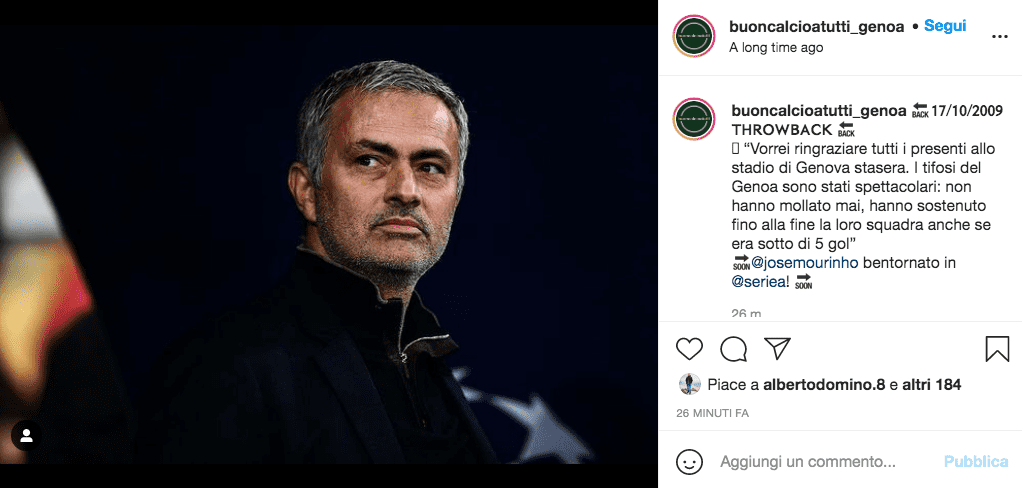The width and height of the screenshot is (1022, 488).
Task: Click the 26 MINUTI FA timestamp
Action: 712,413
